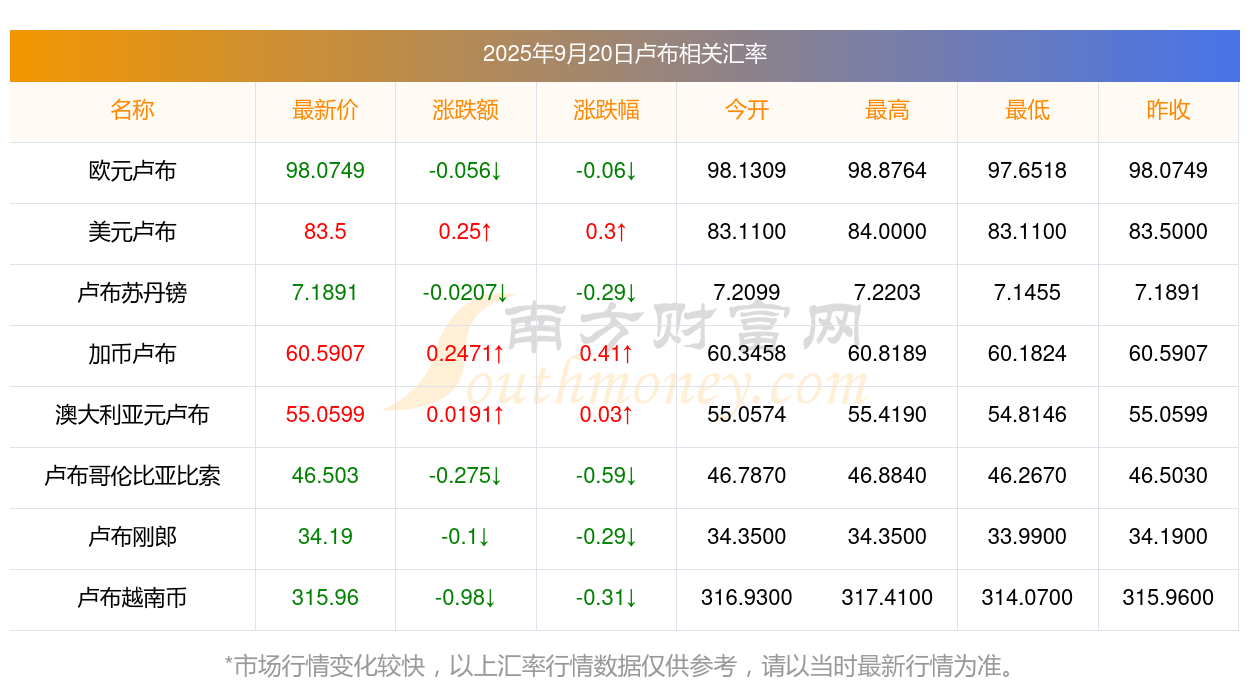The width and height of the screenshot is (1250, 698).
Task: Click low value 54.8146
Action: pyautogui.click(x=1028, y=415)
